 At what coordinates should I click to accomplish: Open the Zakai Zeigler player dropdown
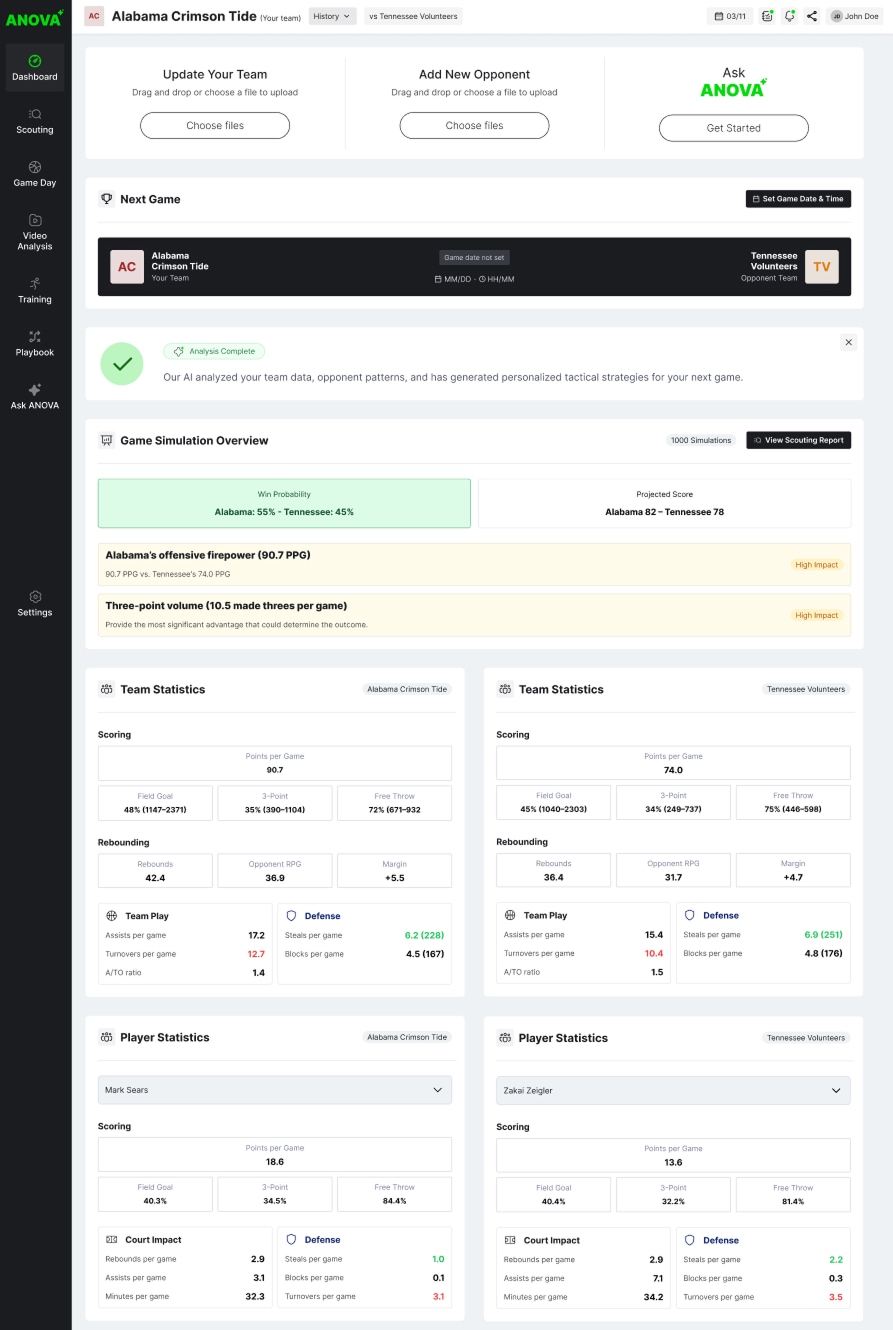coord(673,1090)
